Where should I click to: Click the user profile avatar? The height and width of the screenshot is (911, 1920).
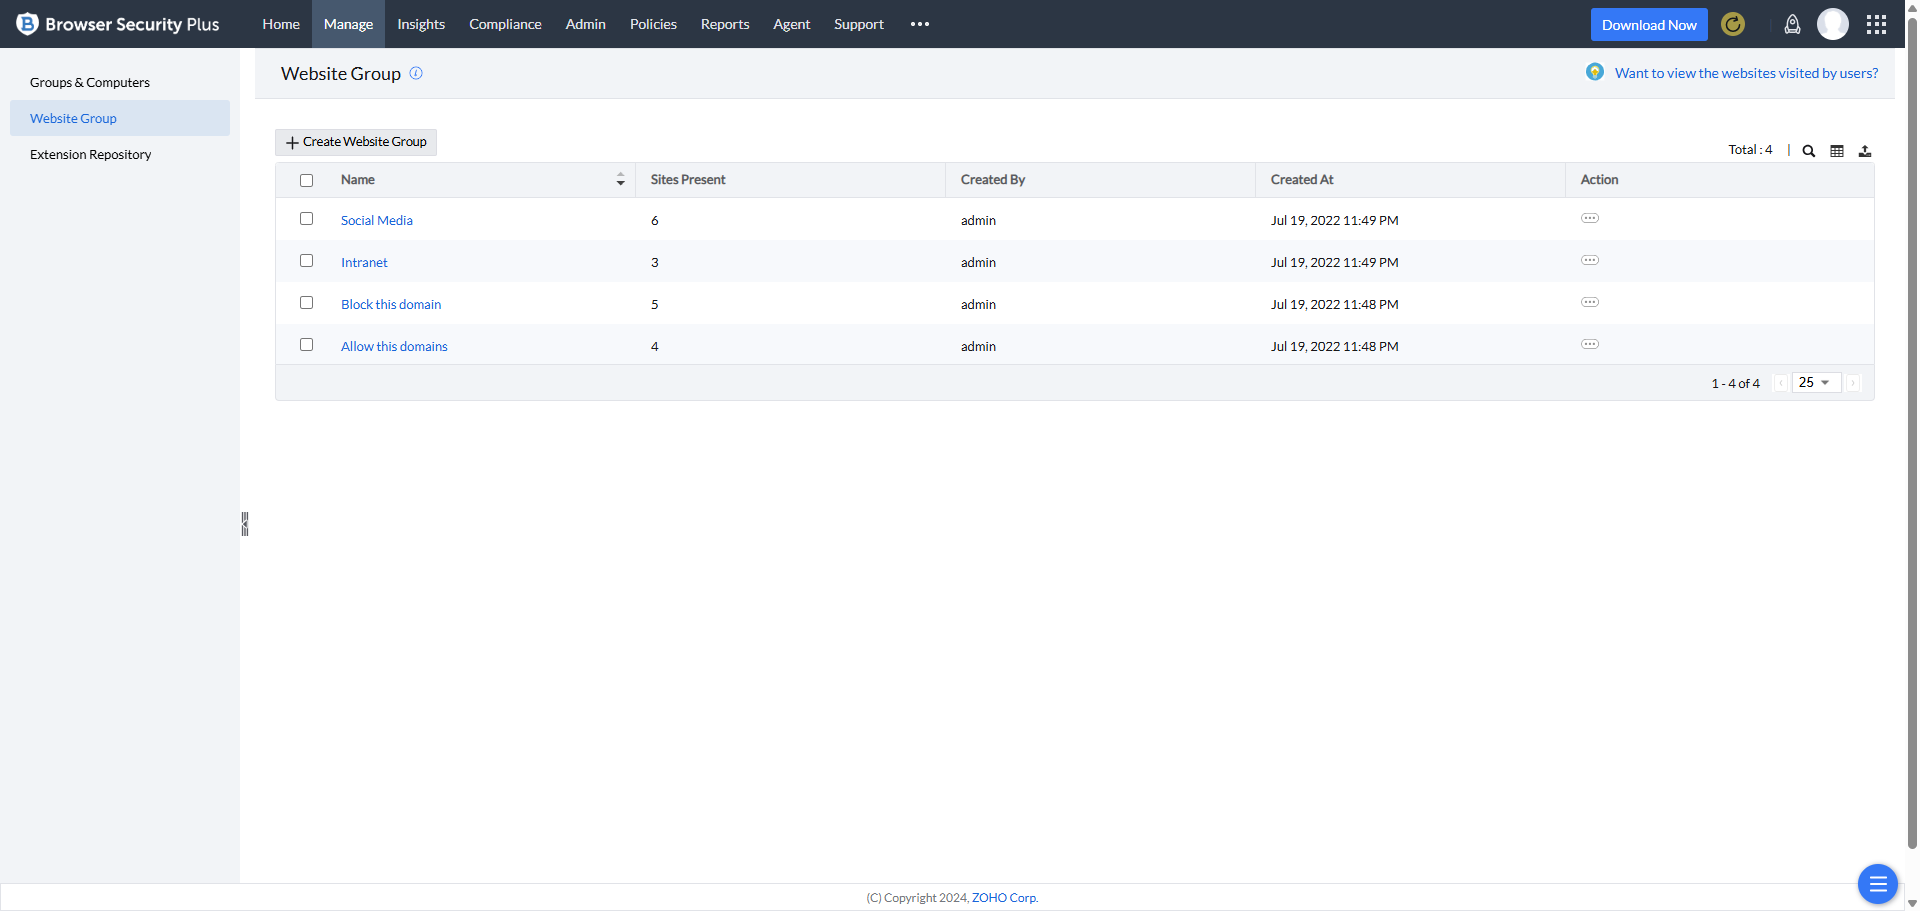point(1832,24)
